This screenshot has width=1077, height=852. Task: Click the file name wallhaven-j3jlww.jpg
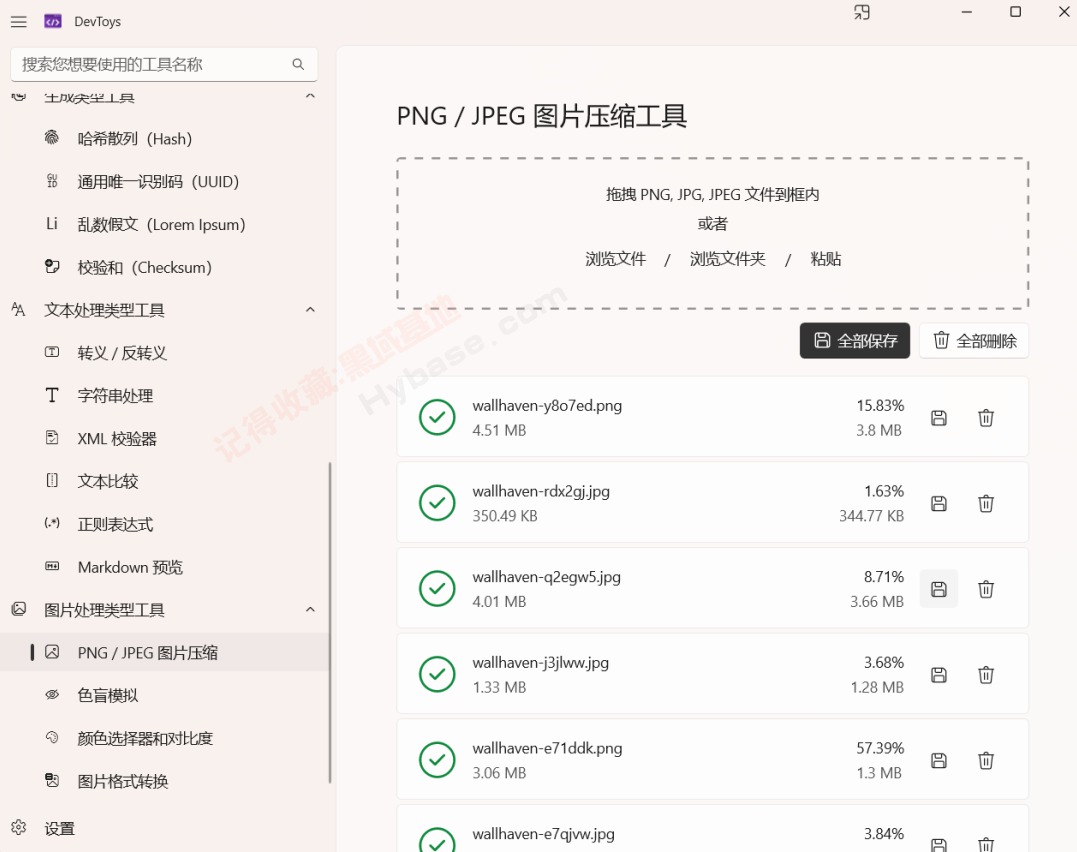540,663
